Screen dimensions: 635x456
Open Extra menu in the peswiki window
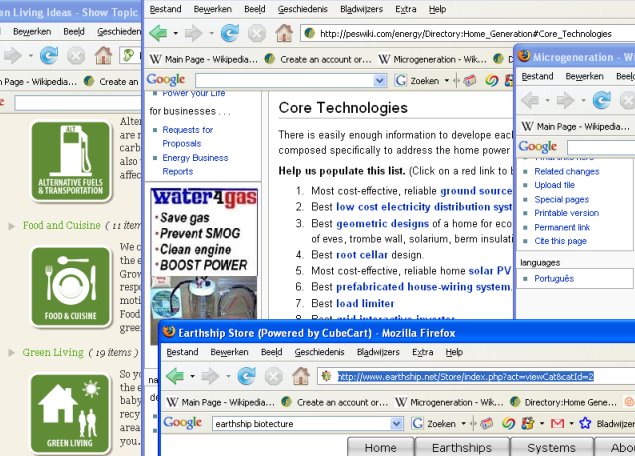pyautogui.click(x=405, y=9)
